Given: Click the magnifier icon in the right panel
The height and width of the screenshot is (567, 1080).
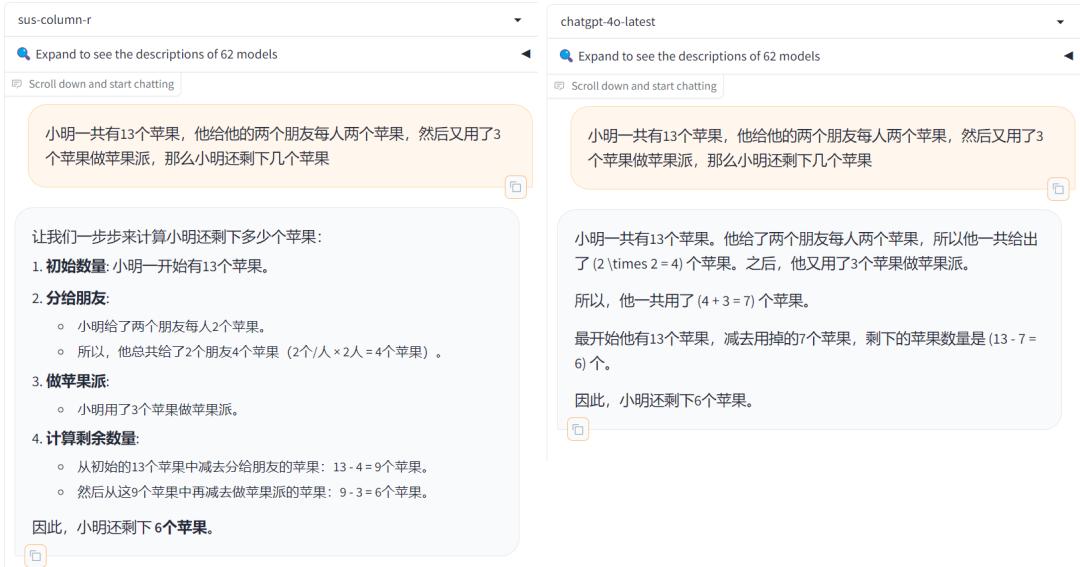Looking at the screenshot, I should (x=567, y=56).
